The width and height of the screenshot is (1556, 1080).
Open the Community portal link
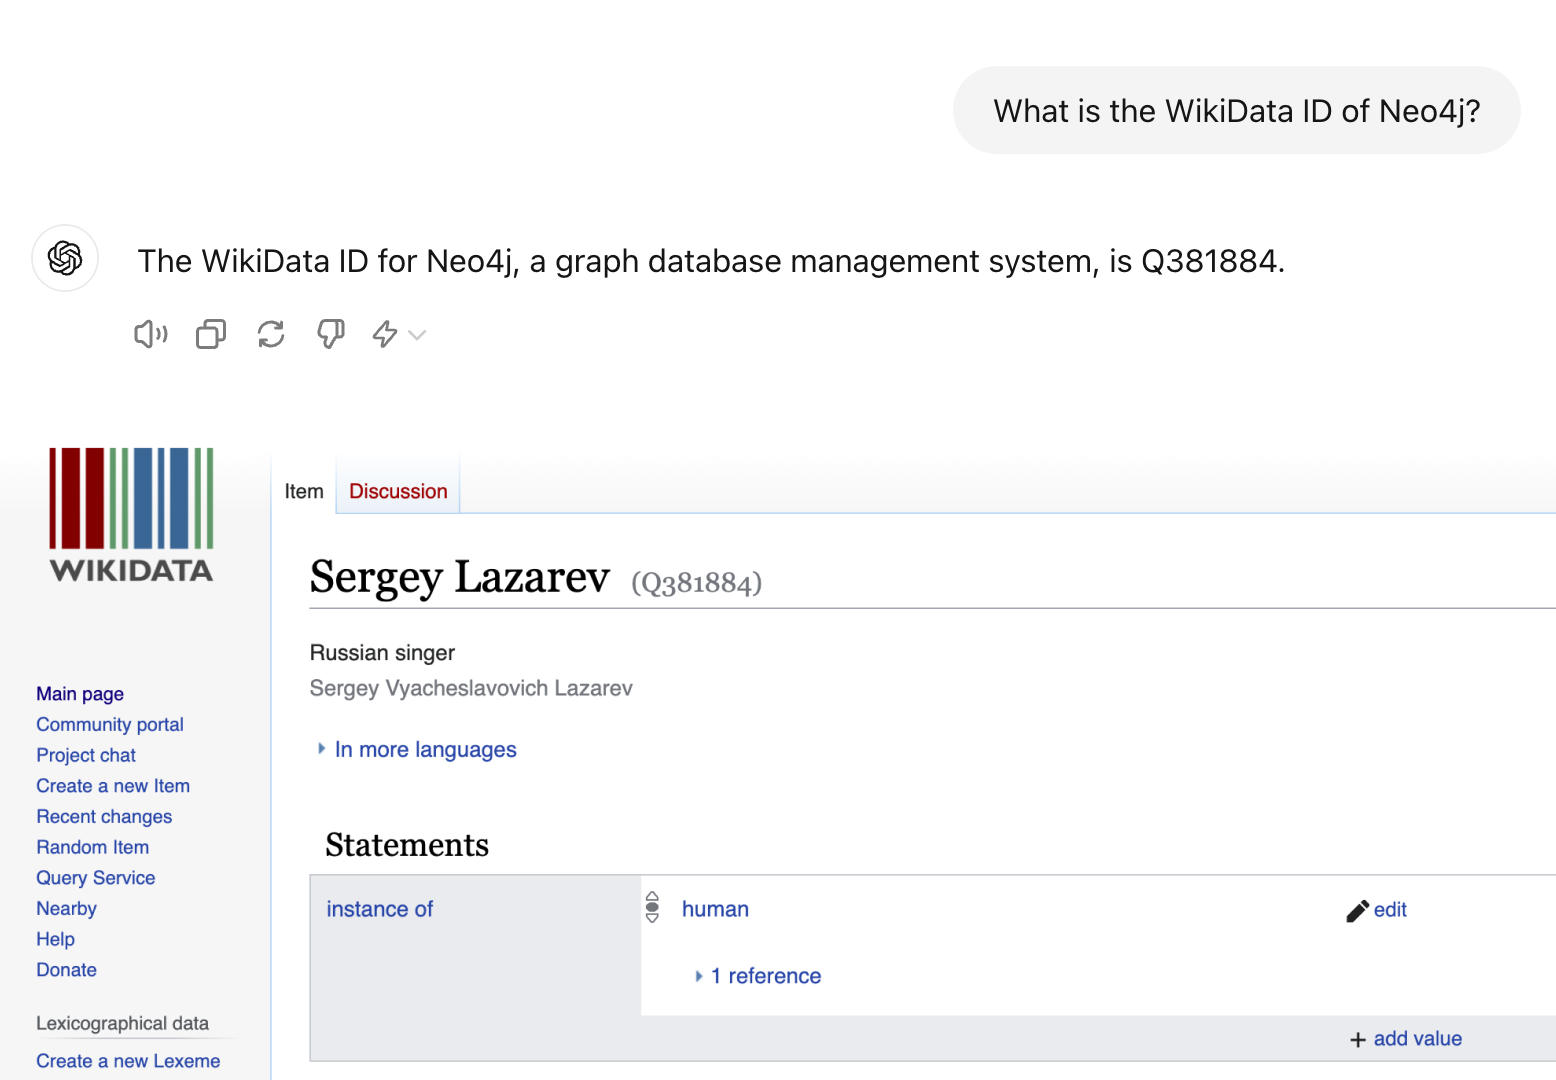[110, 725]
